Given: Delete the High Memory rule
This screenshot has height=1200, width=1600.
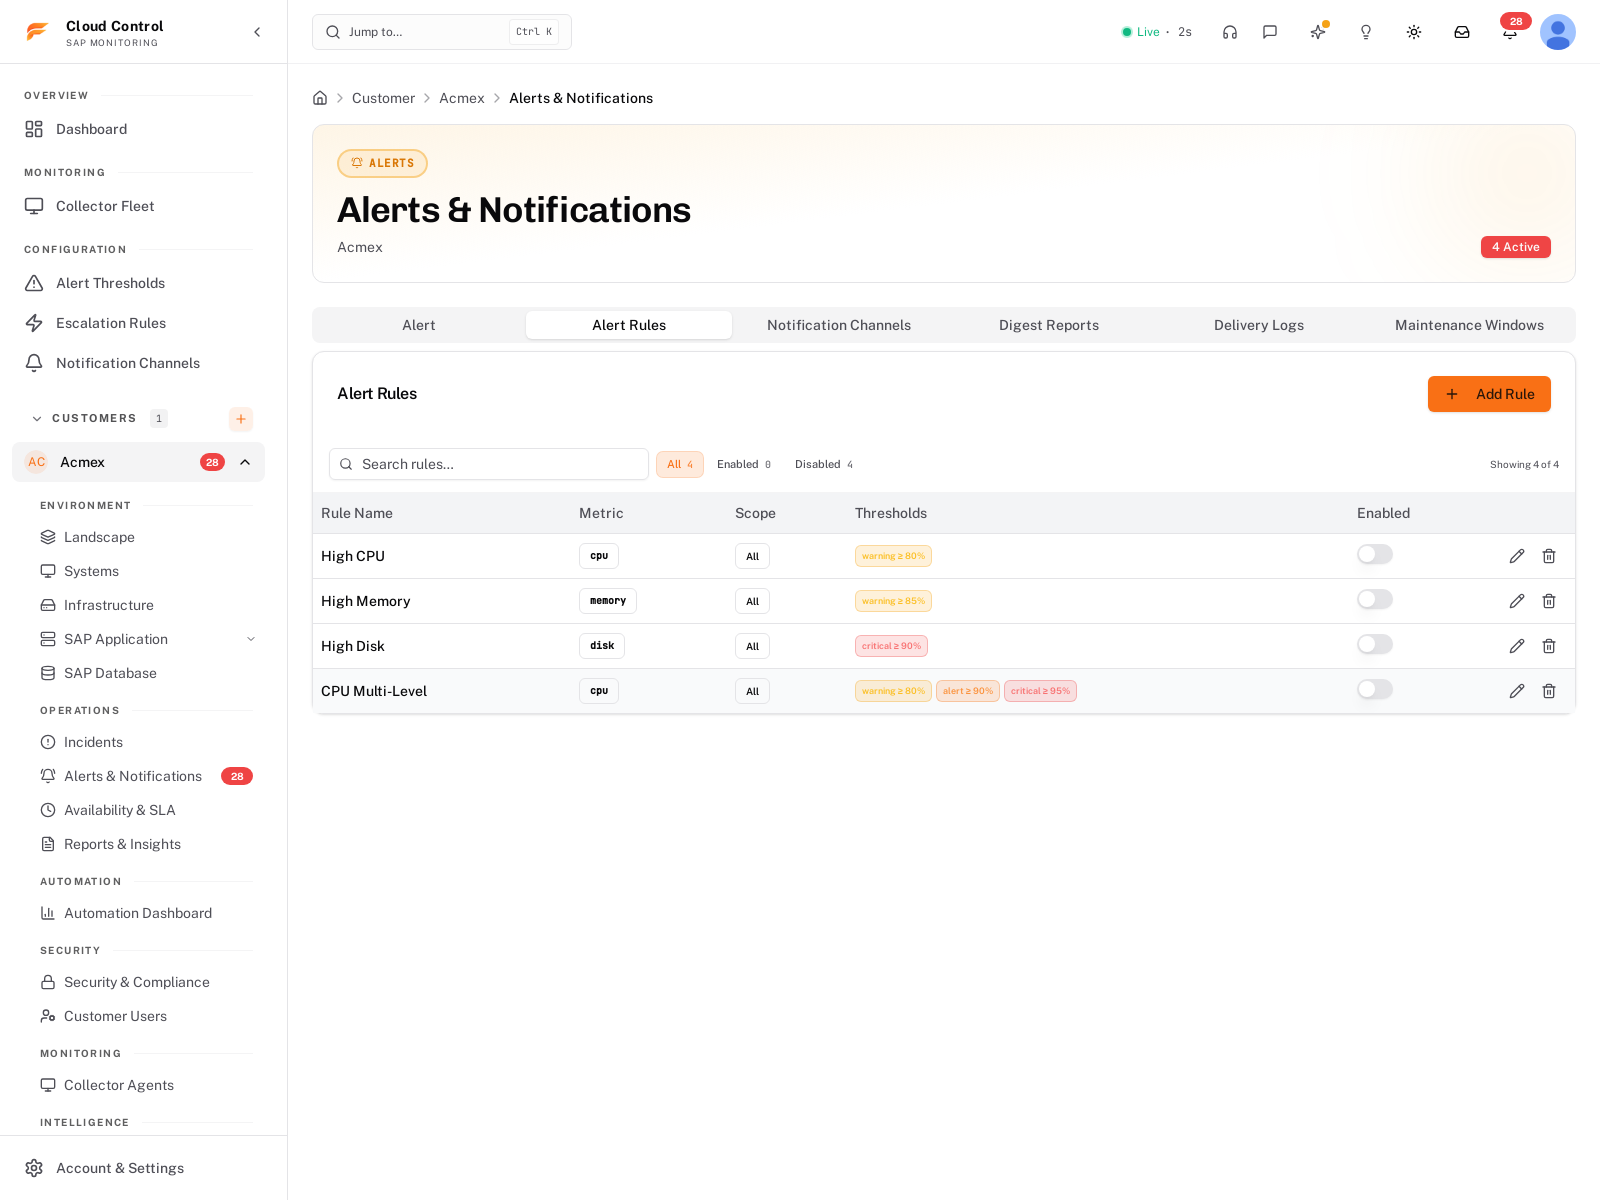Looking at the screenshot, I should [1549, 601].
